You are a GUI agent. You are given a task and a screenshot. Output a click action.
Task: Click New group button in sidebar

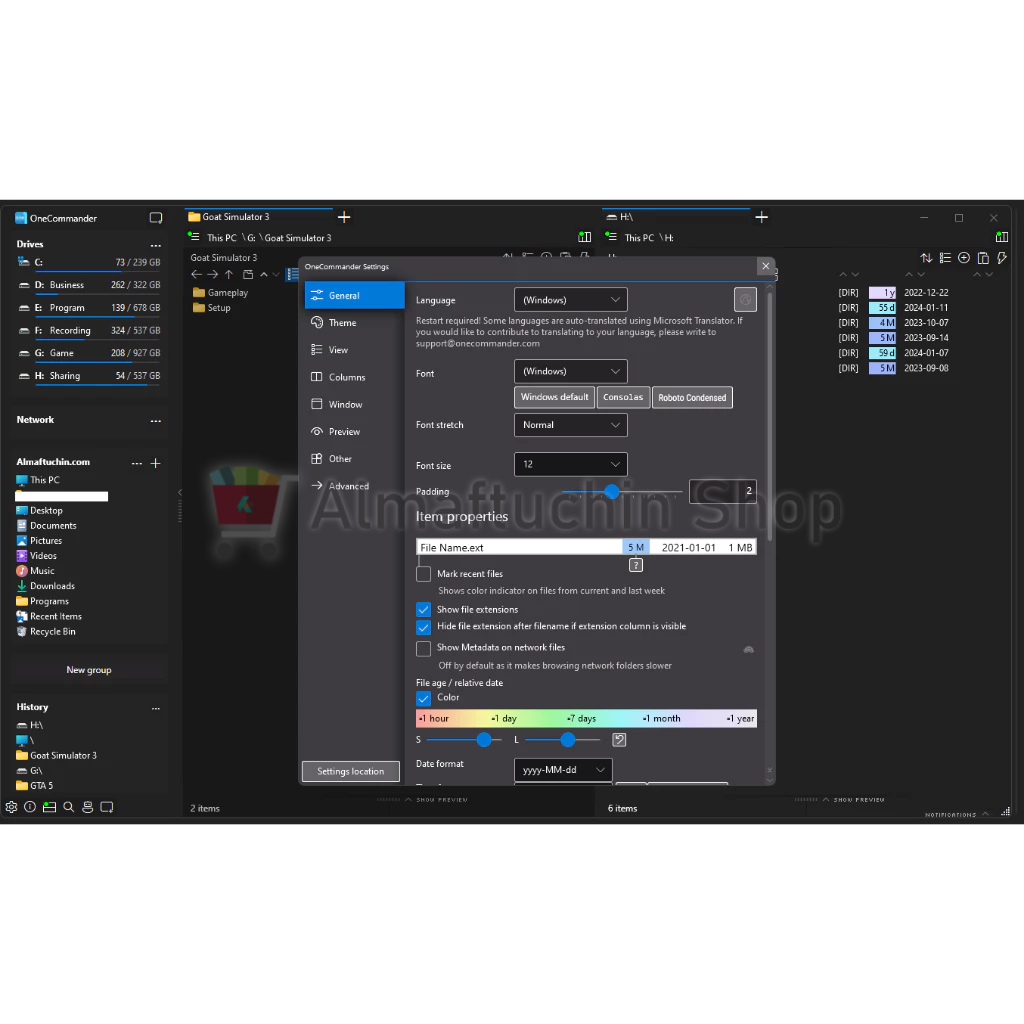tap(89, 669)
